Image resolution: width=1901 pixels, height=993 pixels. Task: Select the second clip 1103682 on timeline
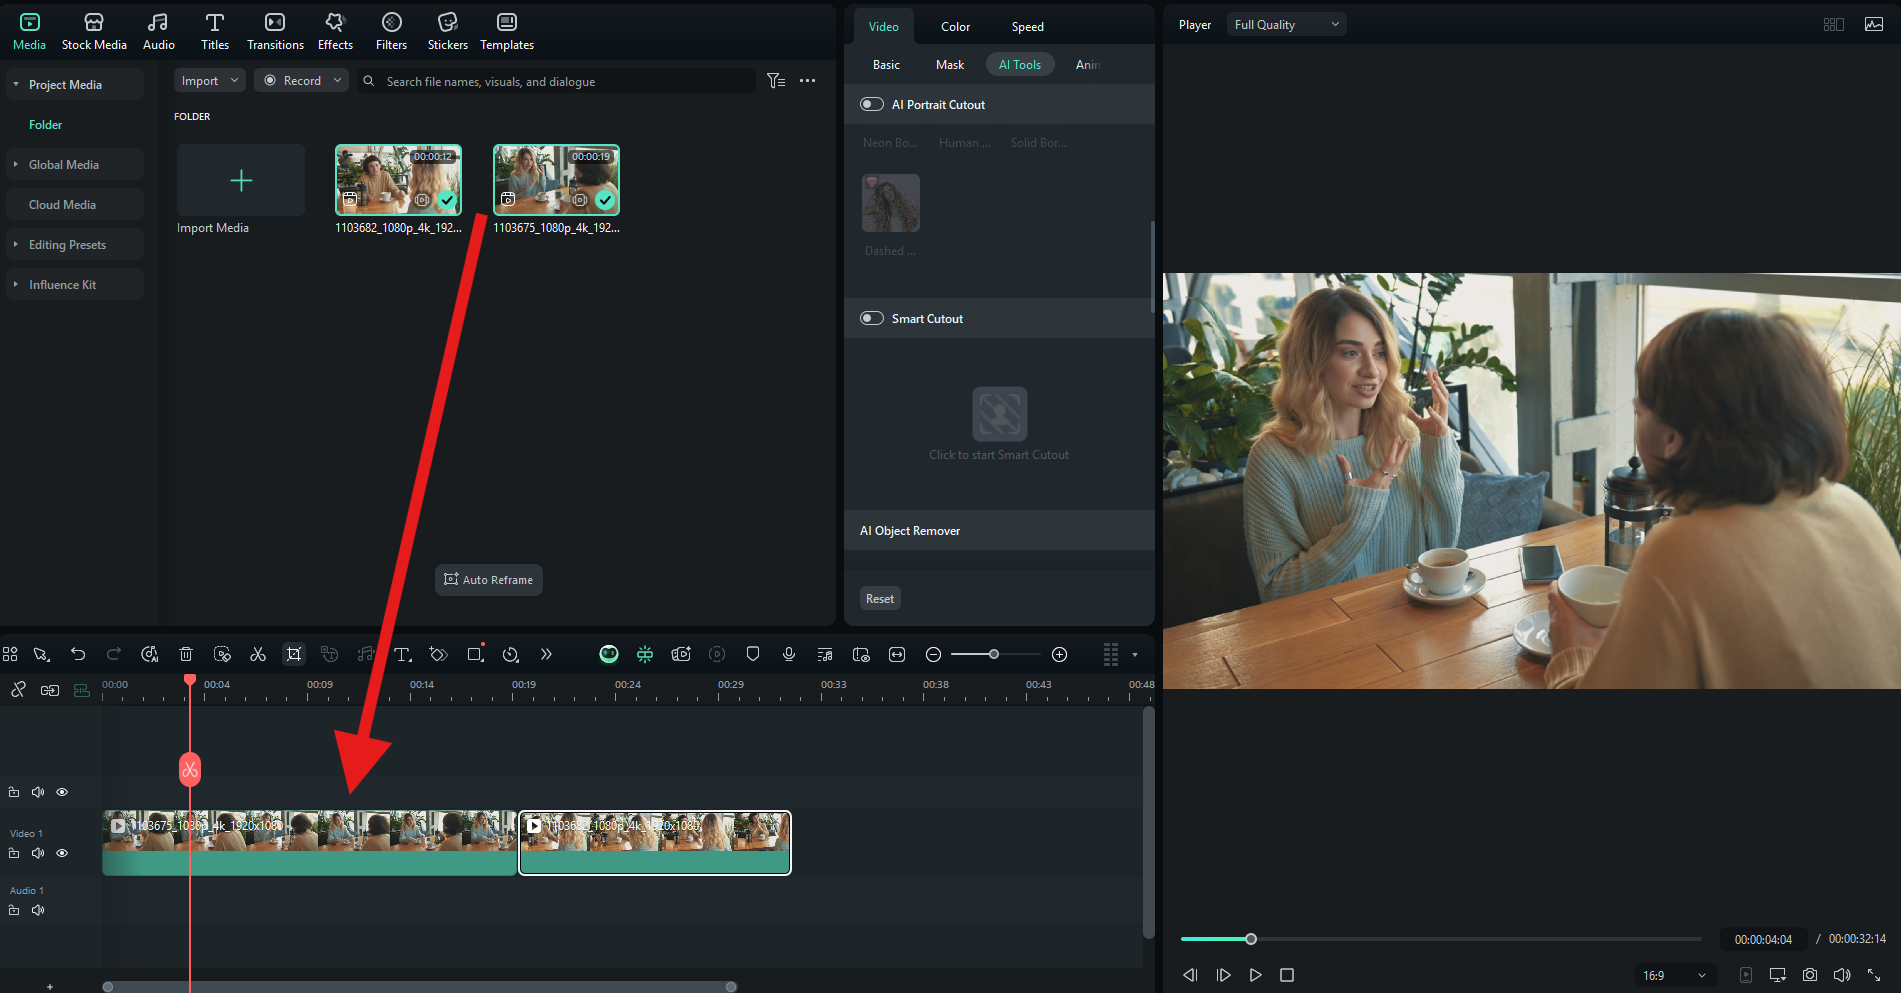[655, 843]
